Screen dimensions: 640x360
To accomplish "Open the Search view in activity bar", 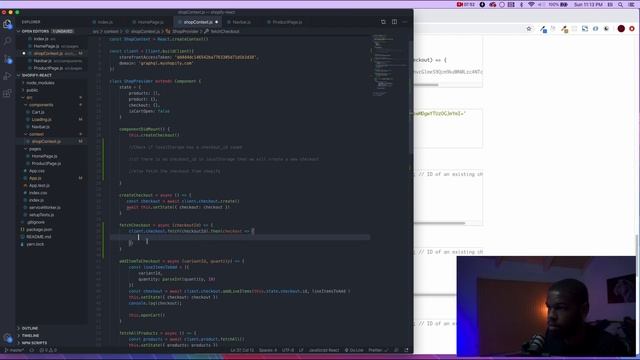I will 7,41.
